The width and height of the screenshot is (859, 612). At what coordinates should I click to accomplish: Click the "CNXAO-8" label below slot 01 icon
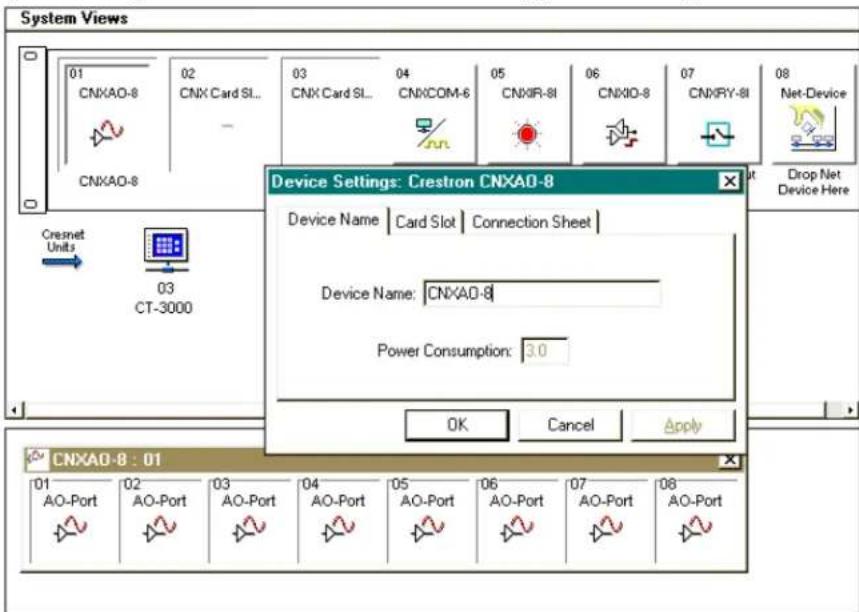(x=108, y=181)
